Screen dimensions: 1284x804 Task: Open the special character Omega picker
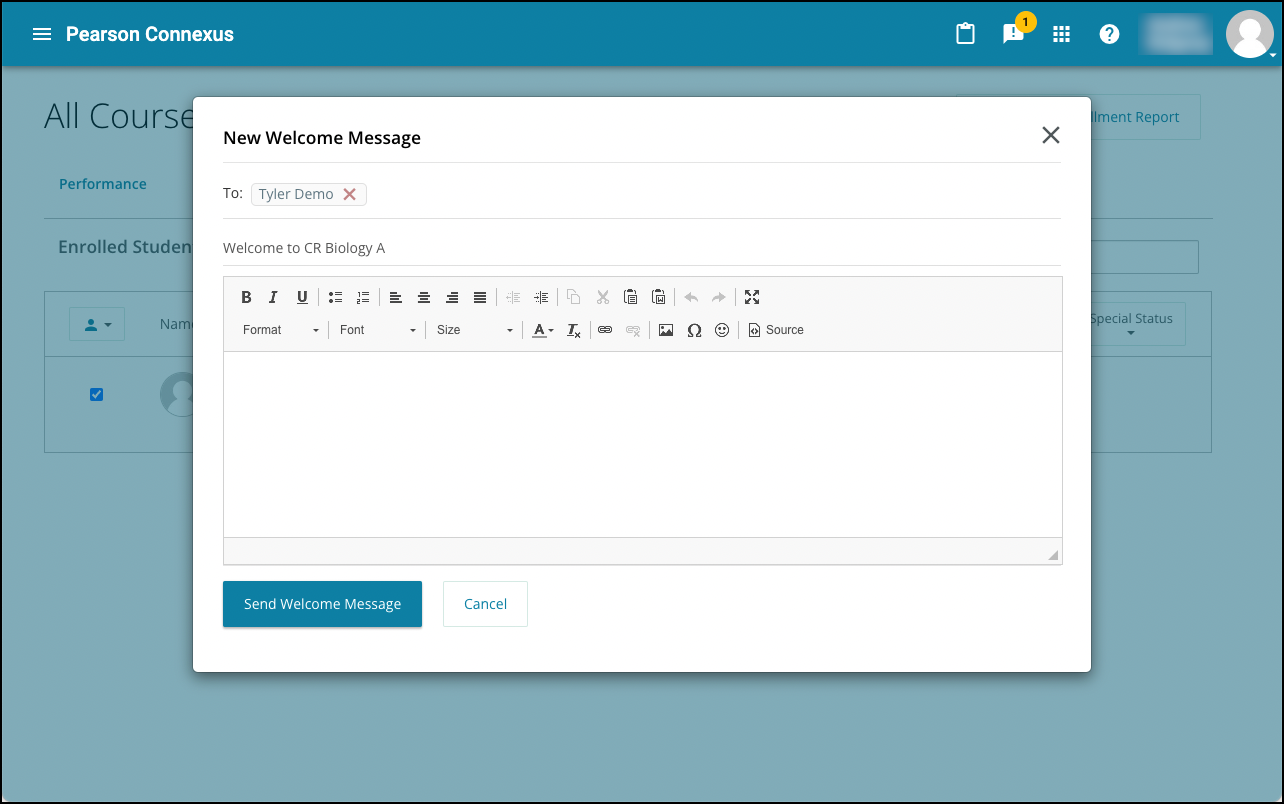(694, 330)
